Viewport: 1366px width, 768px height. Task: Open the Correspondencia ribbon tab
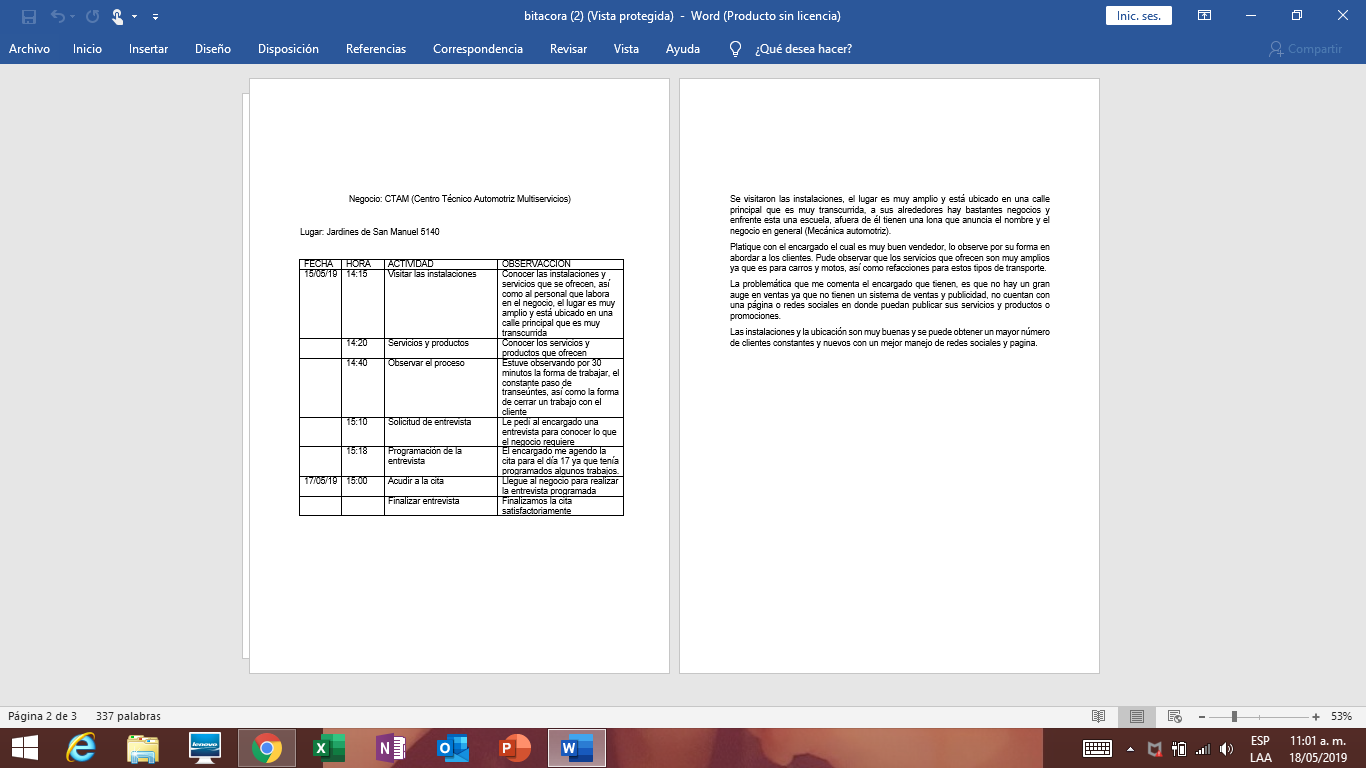coord(478,49)
